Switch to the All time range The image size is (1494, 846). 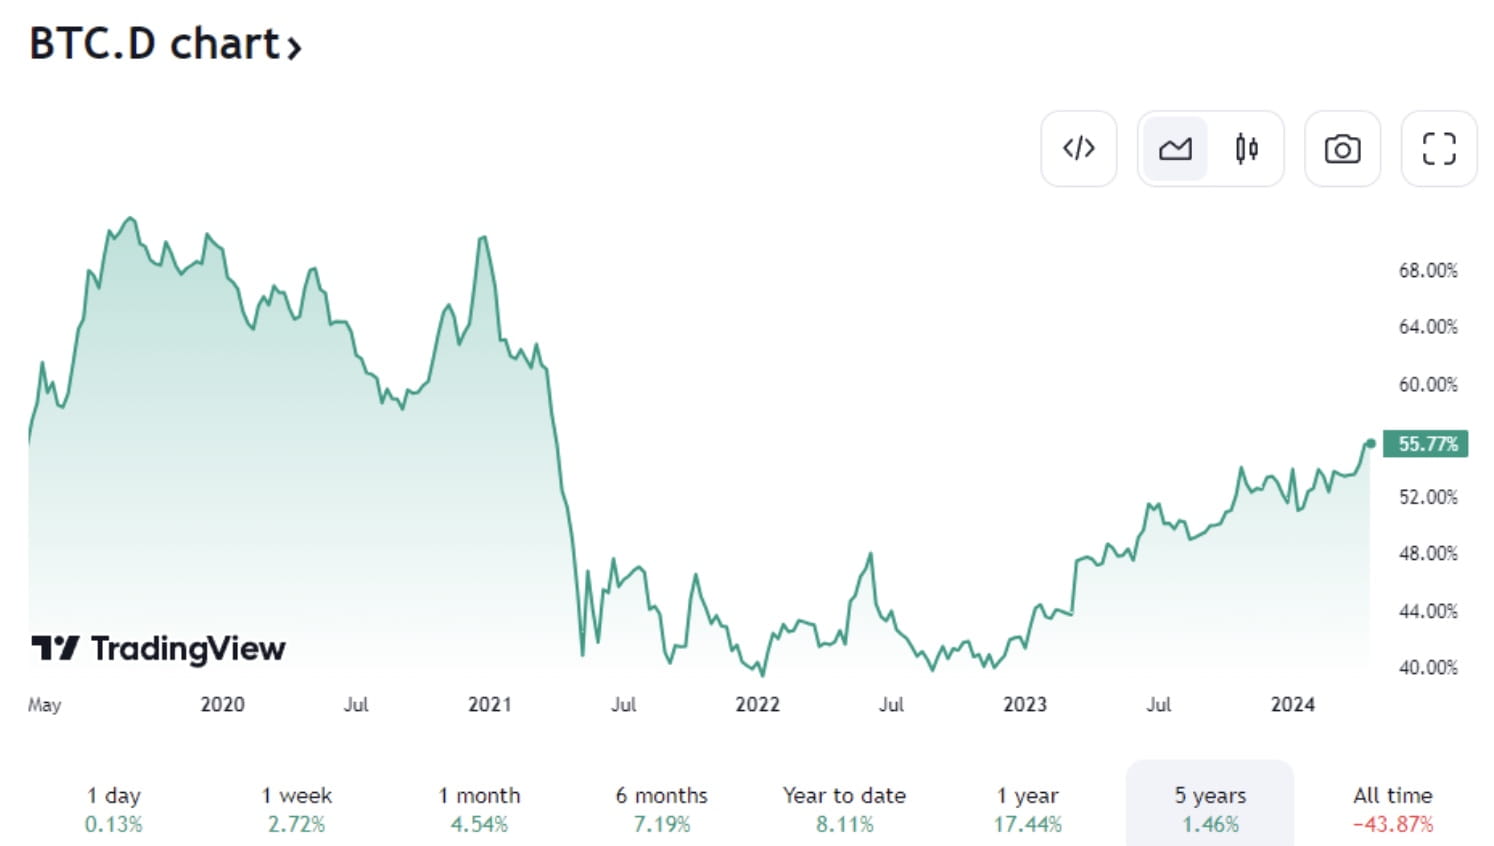pos(1391,808)
